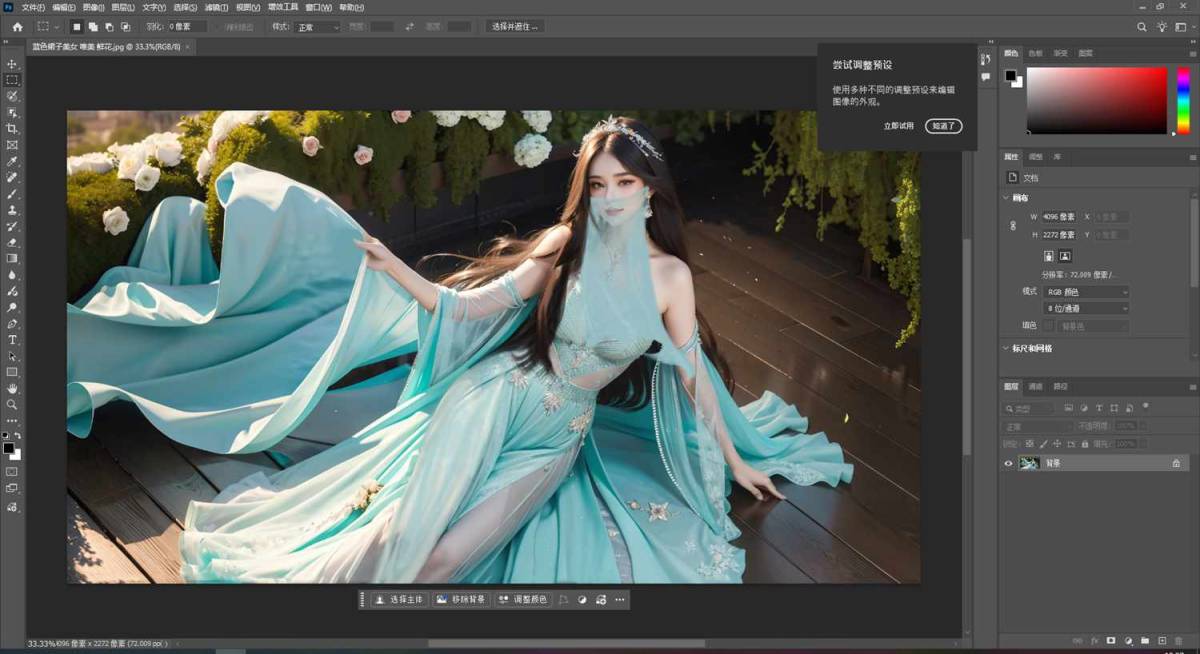Select the Move tool
1200x654 pixels.
(12, 63)
